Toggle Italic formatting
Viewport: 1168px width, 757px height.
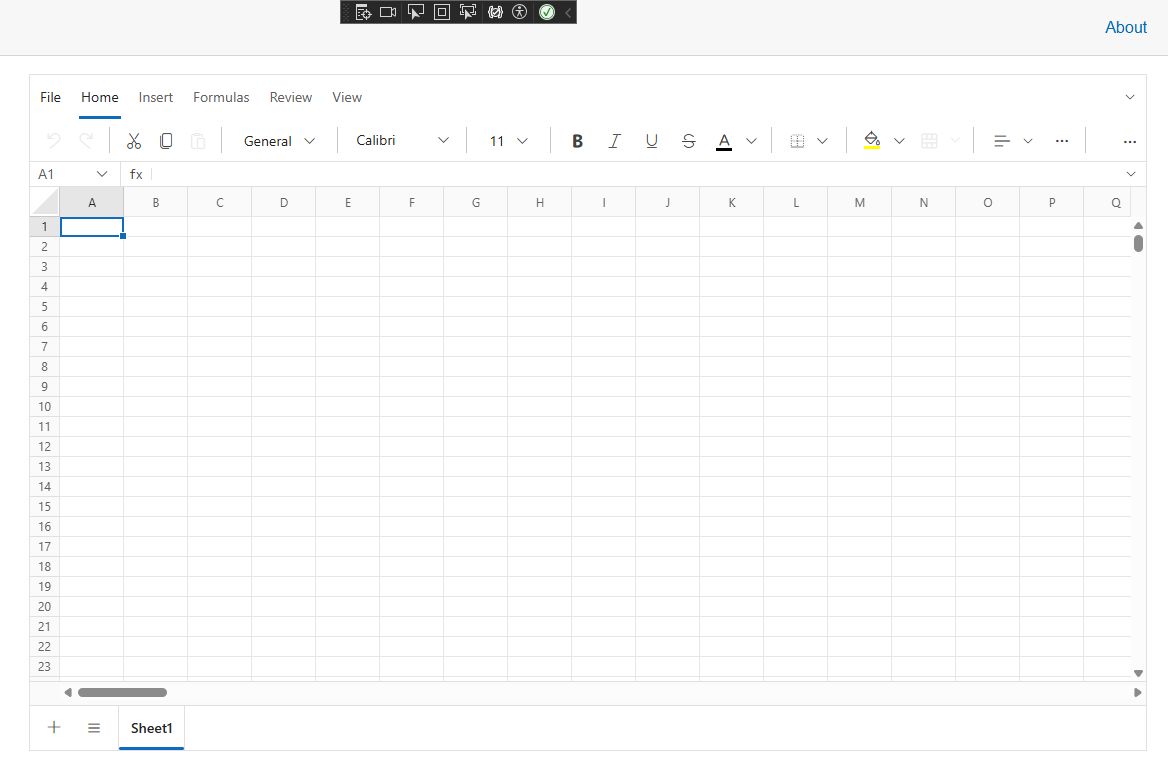pyautogui.click(x=615, y=141)
